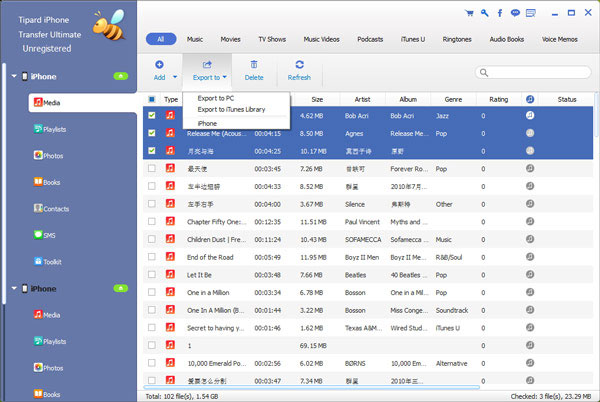
Task: Click the sidebar vertical scrollbar
Action: click(x=4, y=184)
